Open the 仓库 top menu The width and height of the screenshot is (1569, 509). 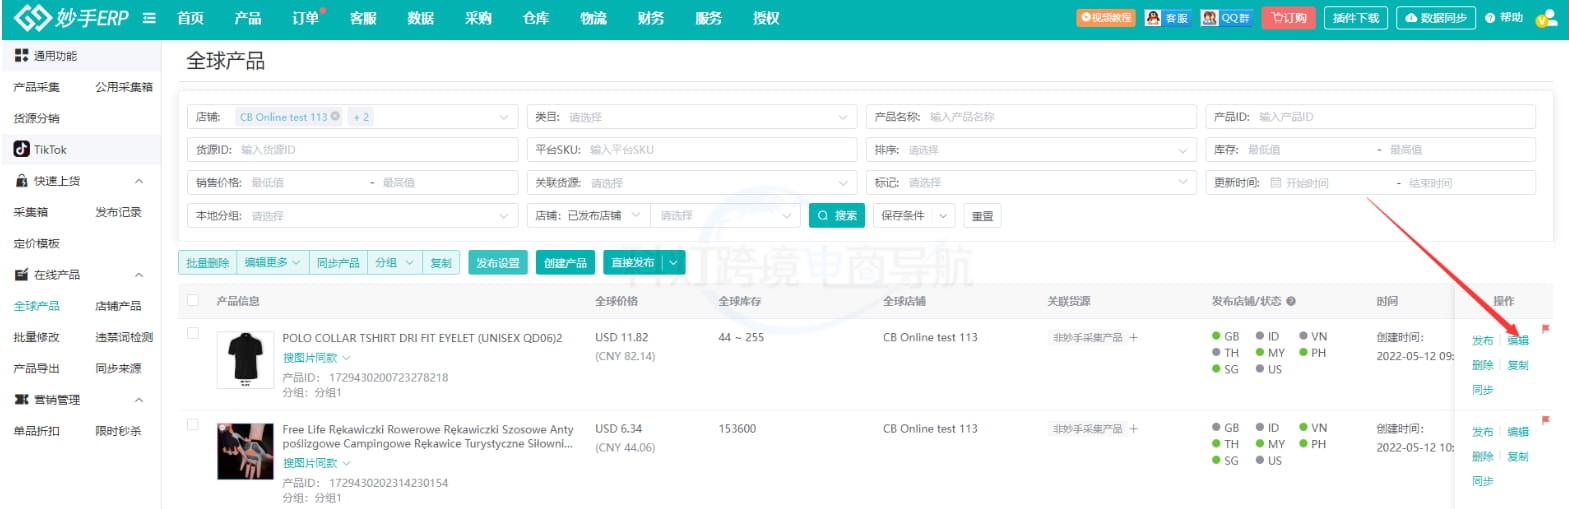(536, 18)
